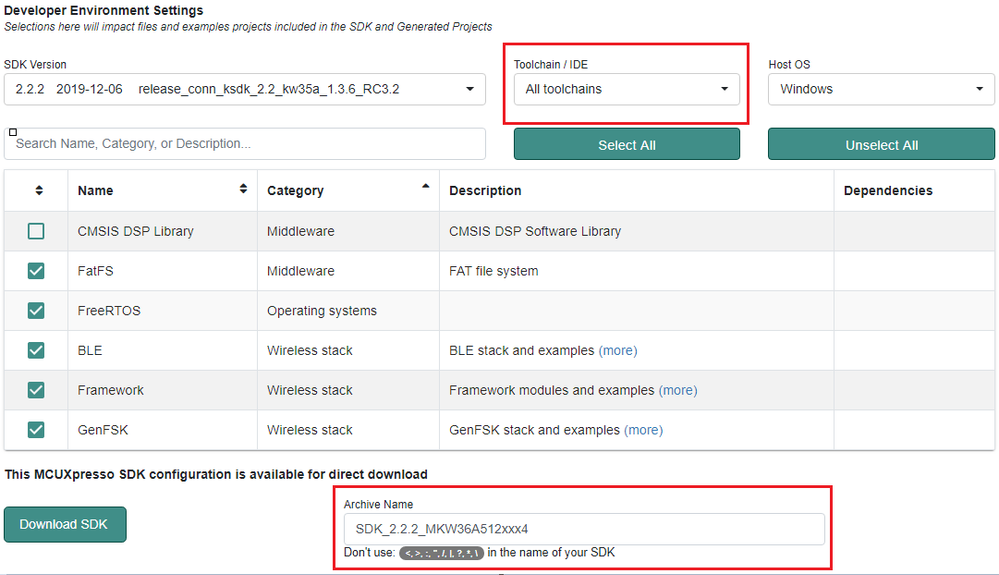The height and width of the screenshot is (575, 999).
Task: Uncheck the FreeRTOS checkbox
Action: click(x=36, y=311)
